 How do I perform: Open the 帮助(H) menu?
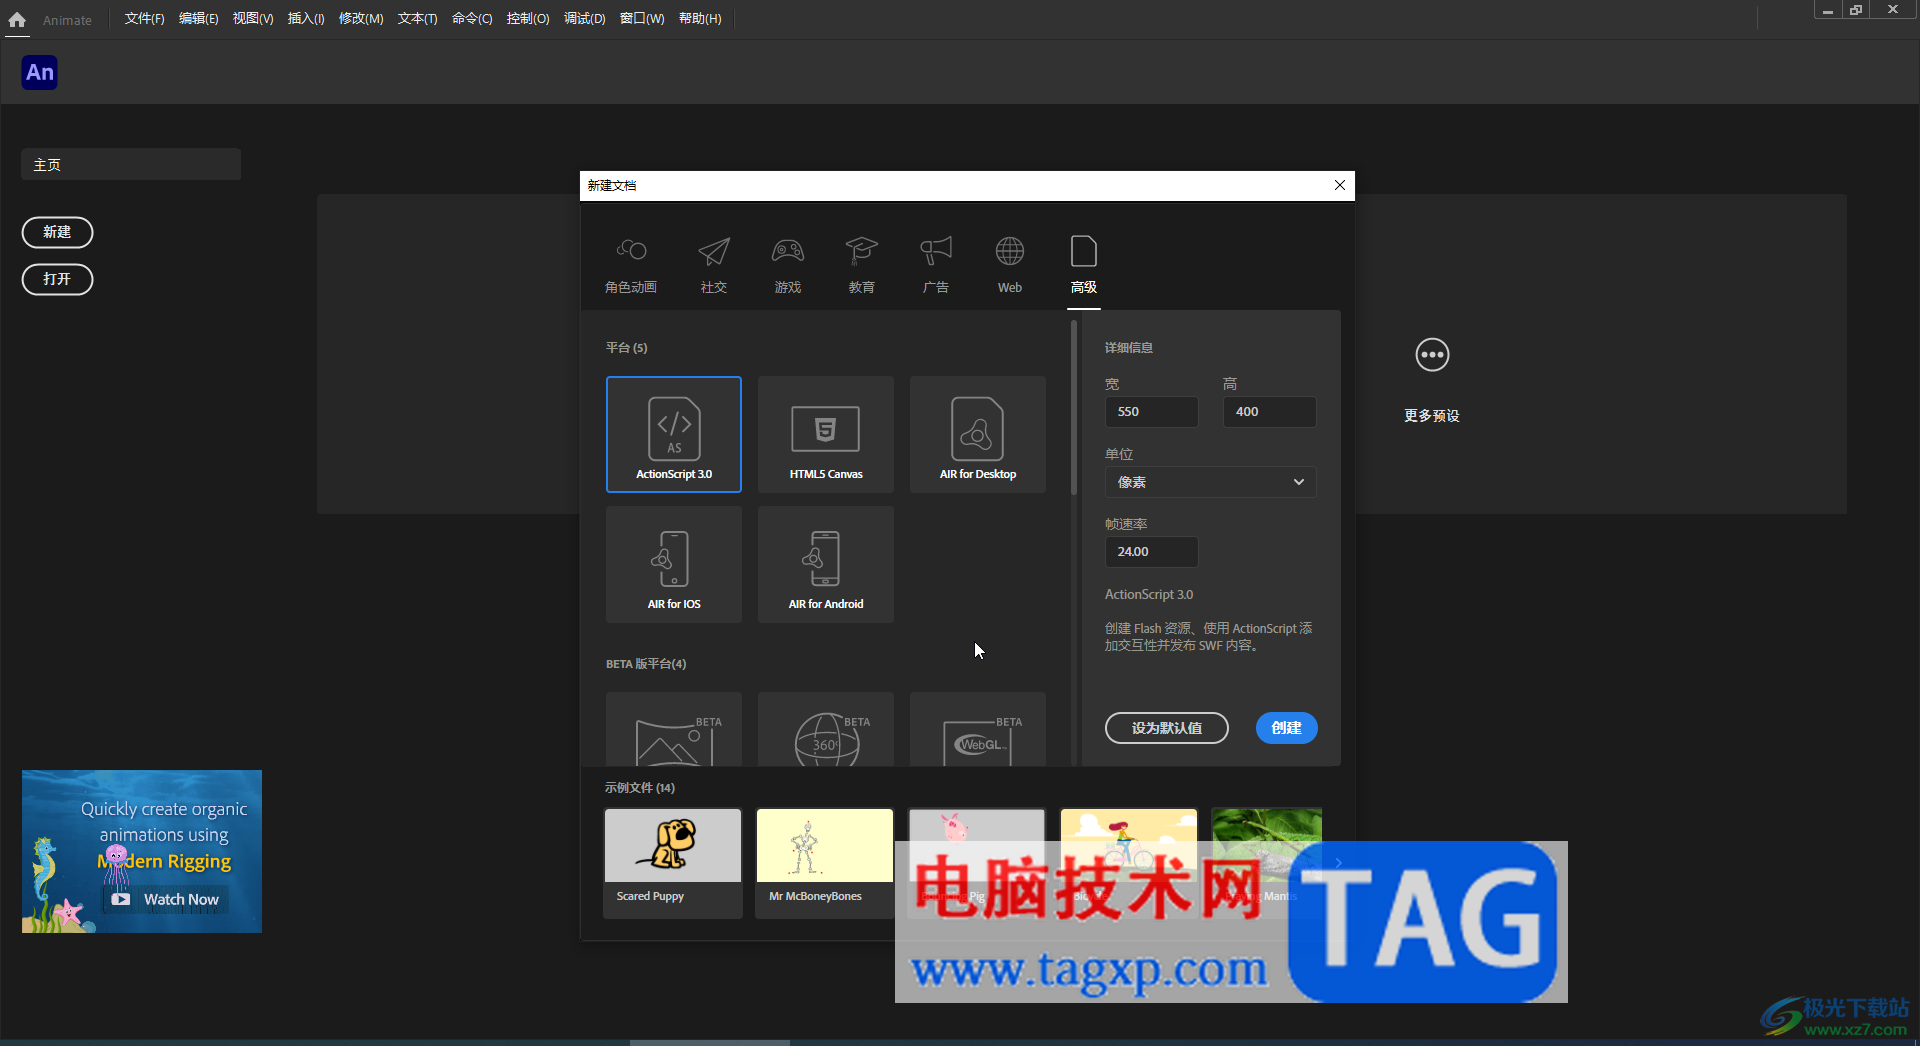click(700, 19)
